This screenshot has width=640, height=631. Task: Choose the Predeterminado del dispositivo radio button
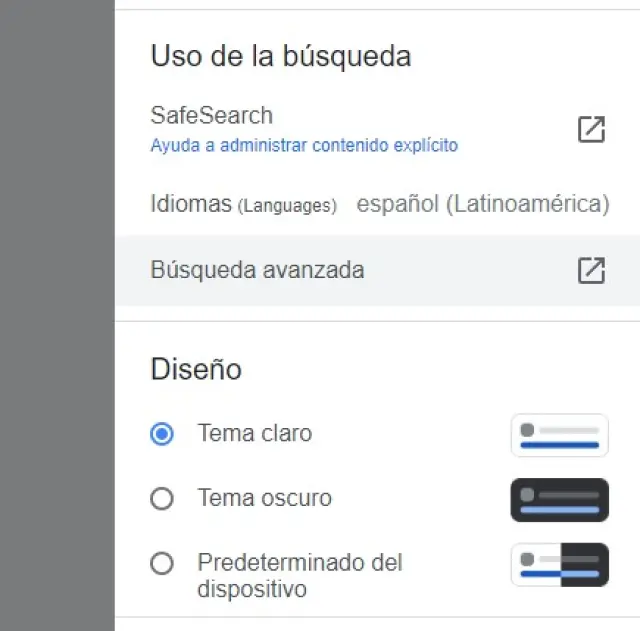click(162, 563)
